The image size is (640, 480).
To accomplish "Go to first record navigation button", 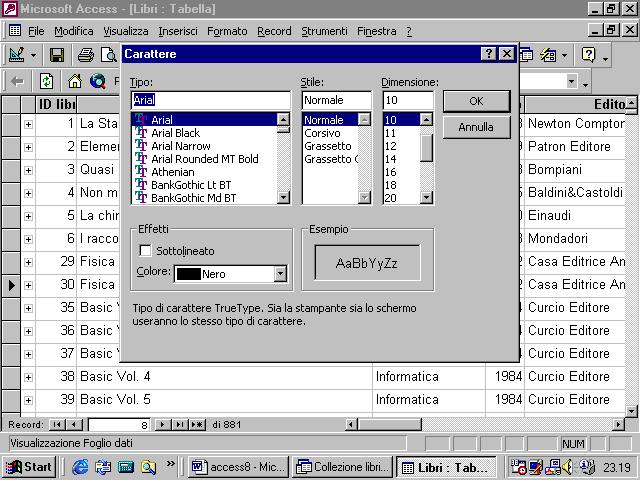I will coord(57,424).
